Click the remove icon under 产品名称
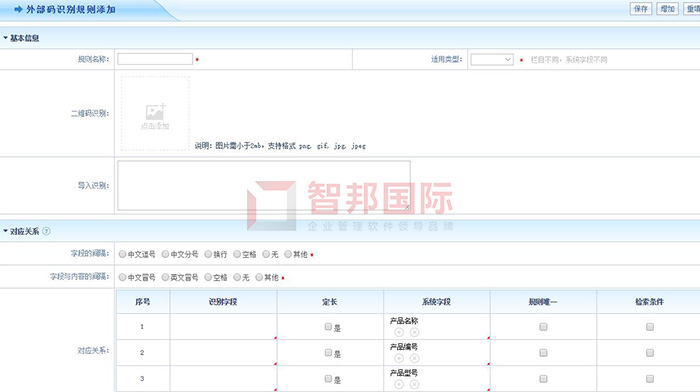Image resolution: width=700 pixels, height=392 pixels. [x=415, y=332]
